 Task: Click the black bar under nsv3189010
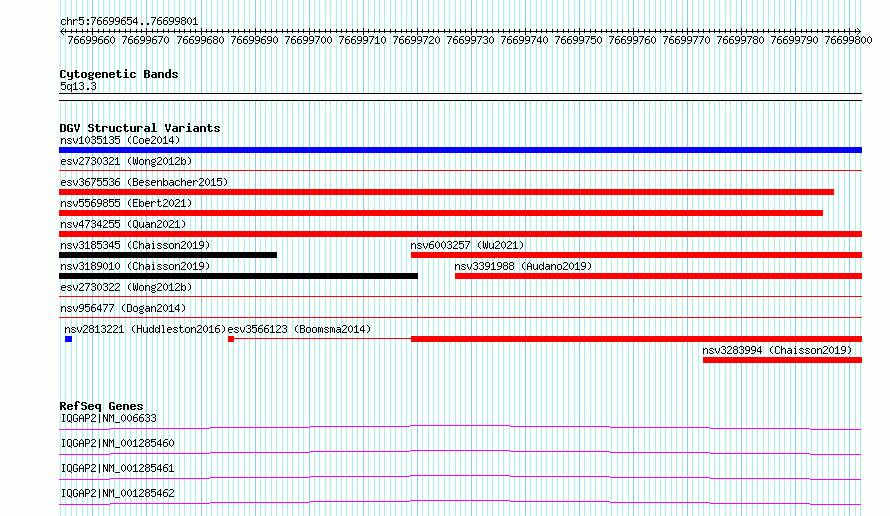[x=238, y=276]
